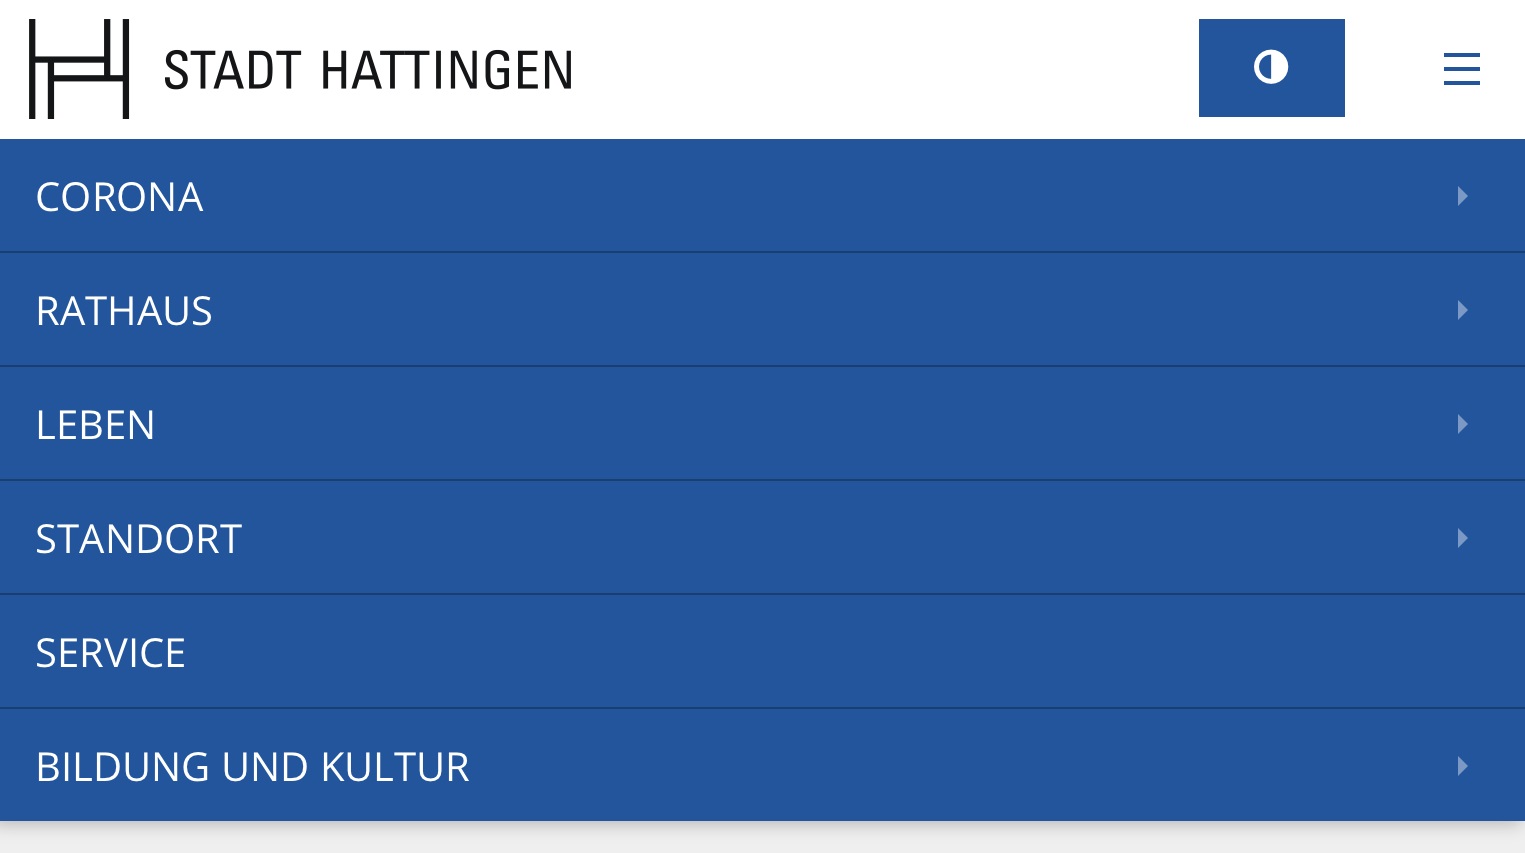Open the RATHAUS menu item
This screenshot has height=853, width=1525.
[124, 311]
